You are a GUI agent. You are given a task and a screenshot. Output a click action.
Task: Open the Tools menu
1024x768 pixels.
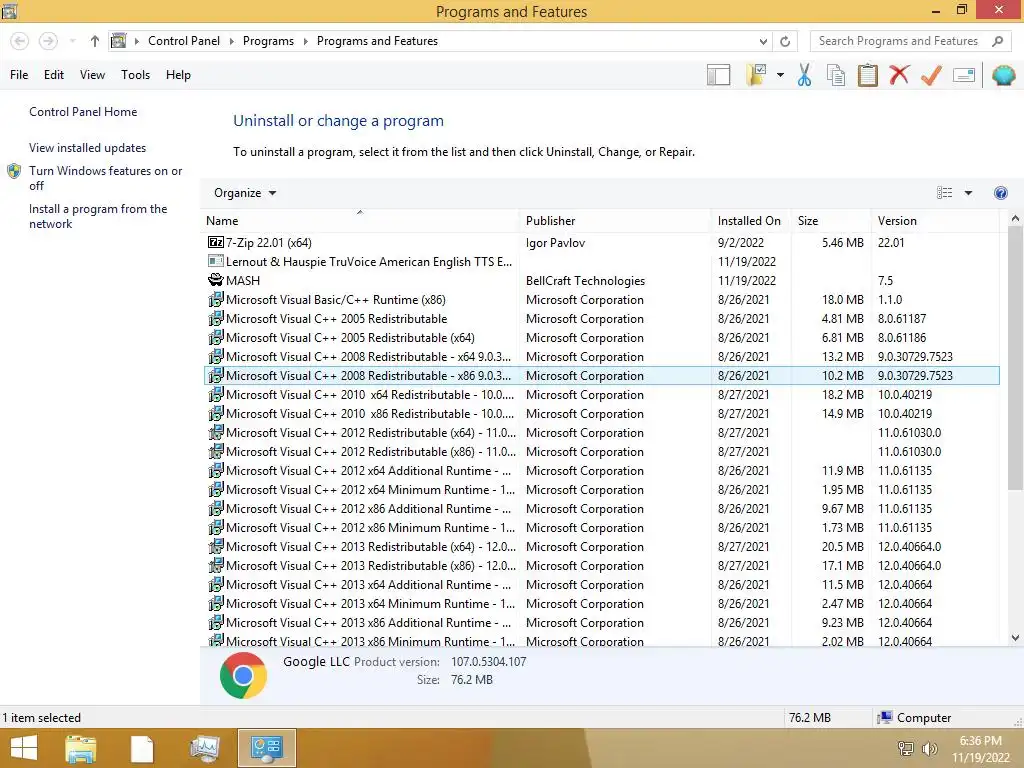[x=135, y=74]
